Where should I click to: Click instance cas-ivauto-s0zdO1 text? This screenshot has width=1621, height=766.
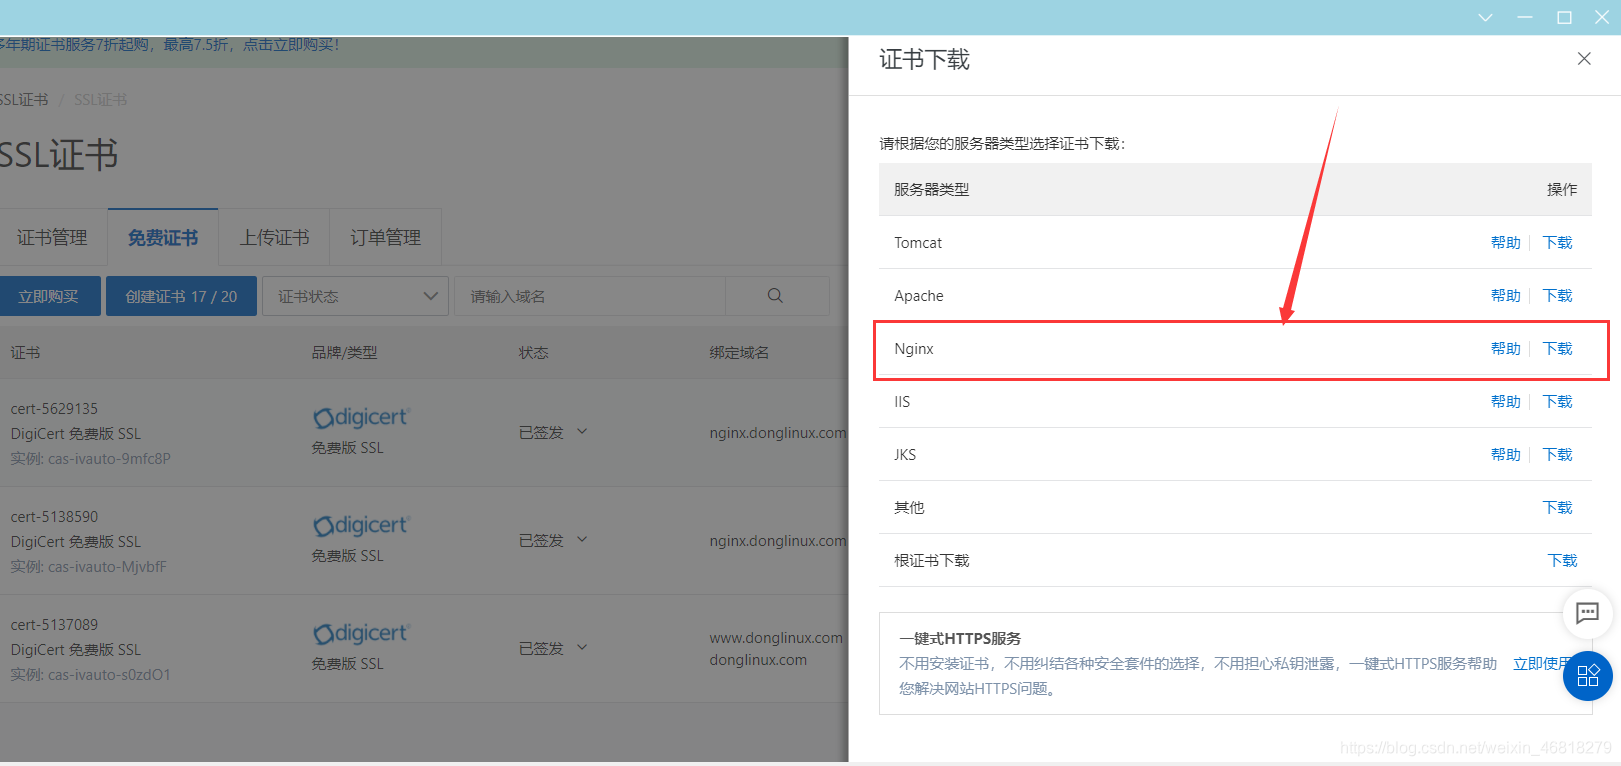coord(91,675)
